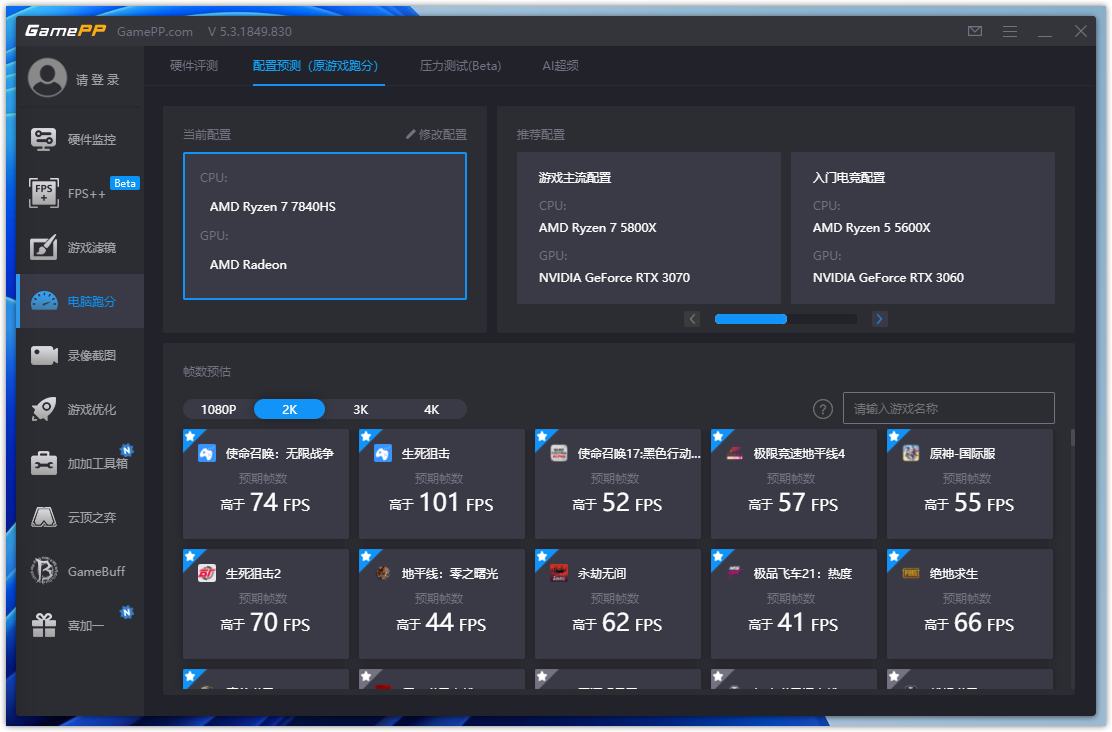The width and height of the screenshot is (1112, 732).
Task: Open the 游戏滤镜 game filter icon
Action: (43, 248)
